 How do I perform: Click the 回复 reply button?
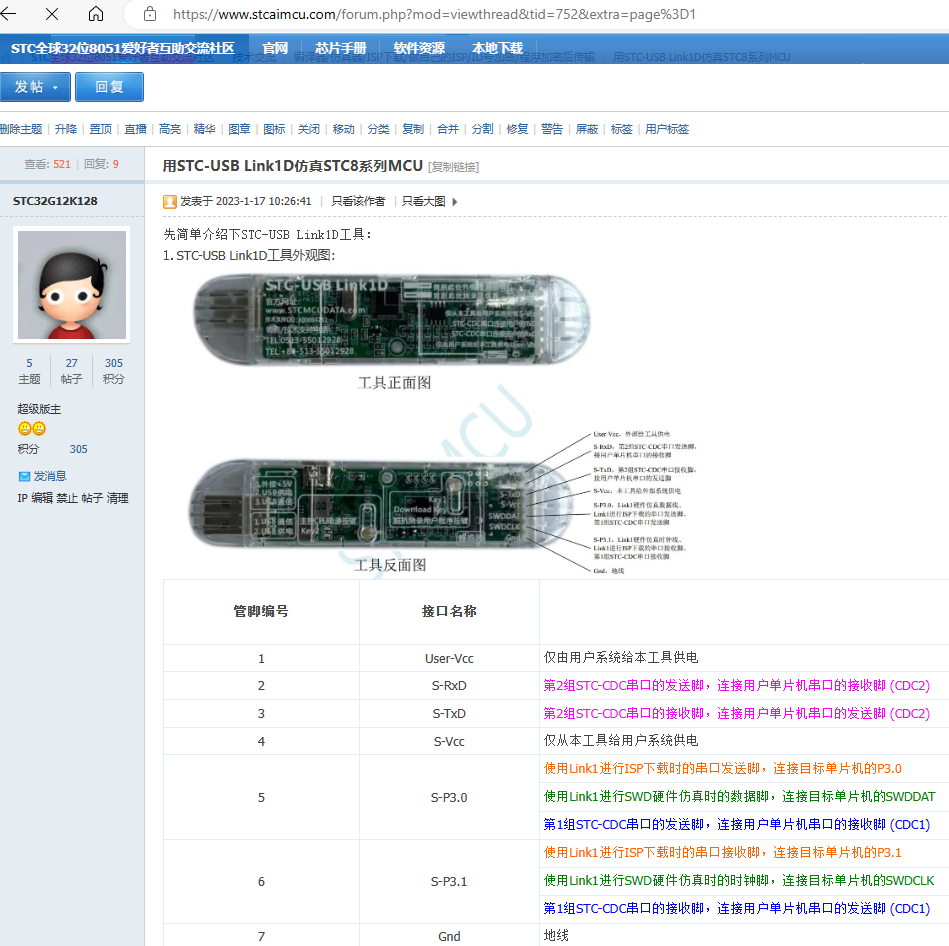point(110,87)
